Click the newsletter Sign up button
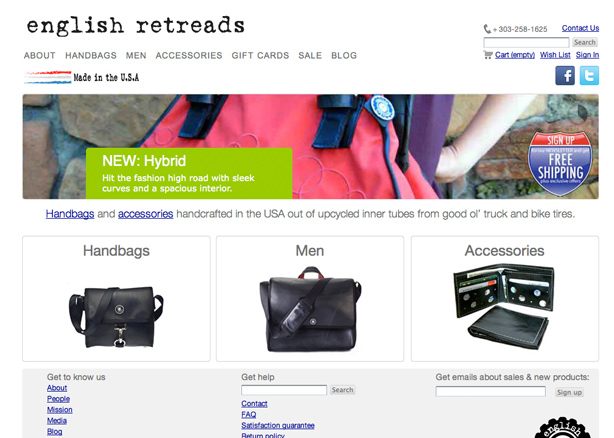The height and width of the screenshot is (438, 614). [569, 392]
